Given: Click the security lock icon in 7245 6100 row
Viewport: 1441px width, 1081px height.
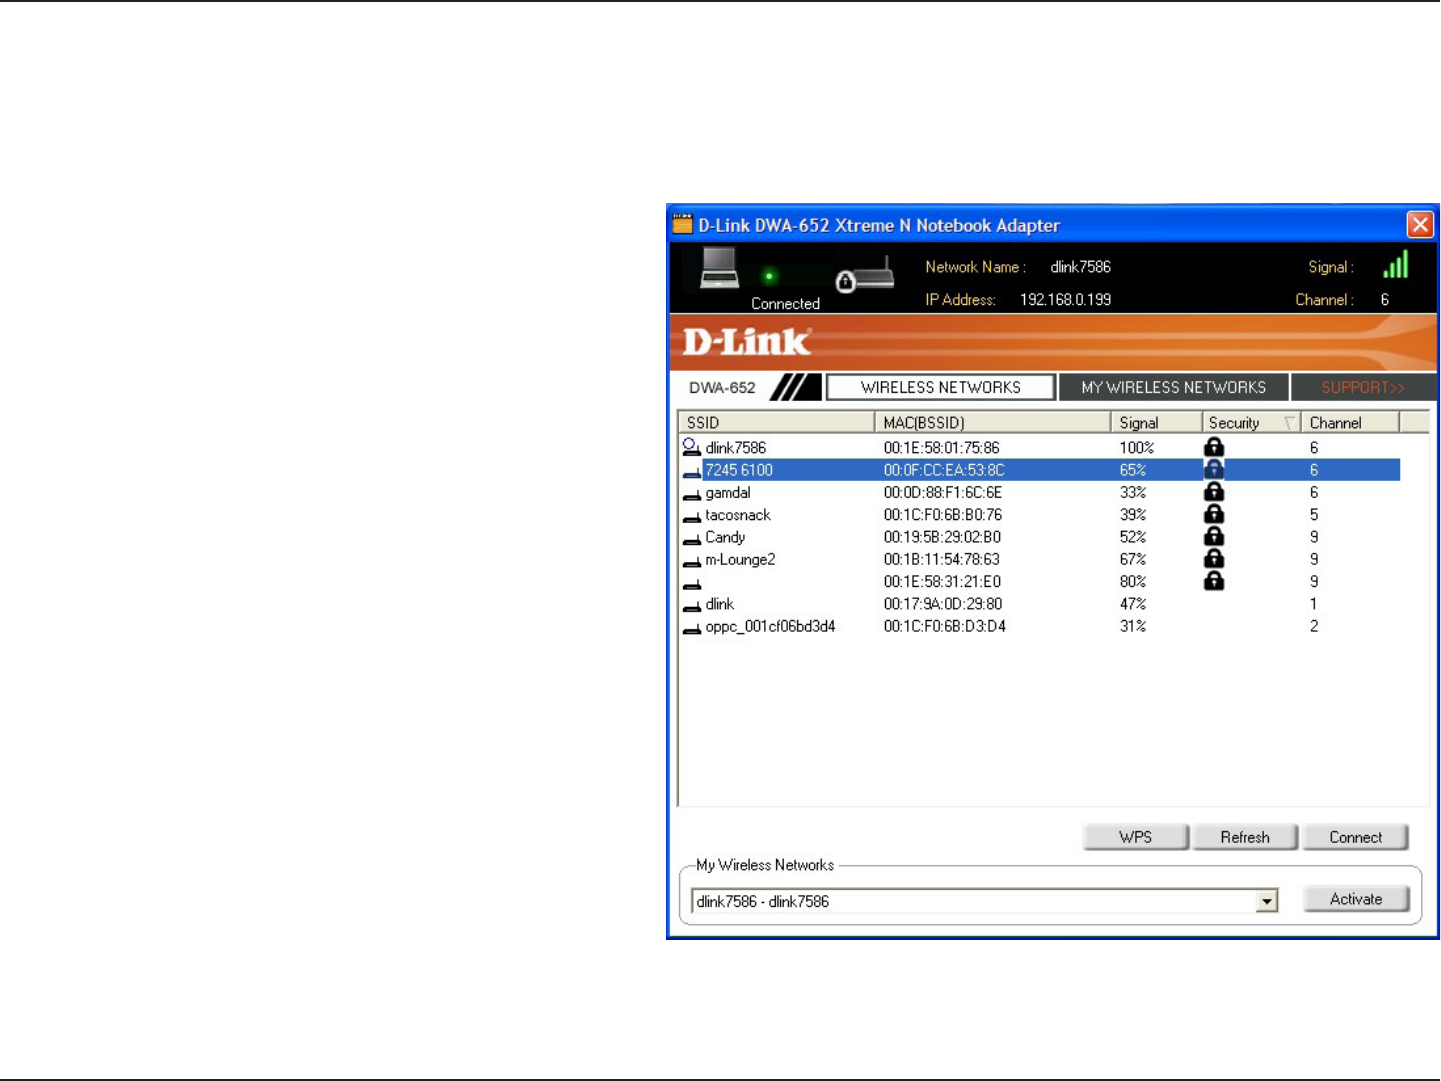Looking at the screenshot, I should [x=1214, y=469].
